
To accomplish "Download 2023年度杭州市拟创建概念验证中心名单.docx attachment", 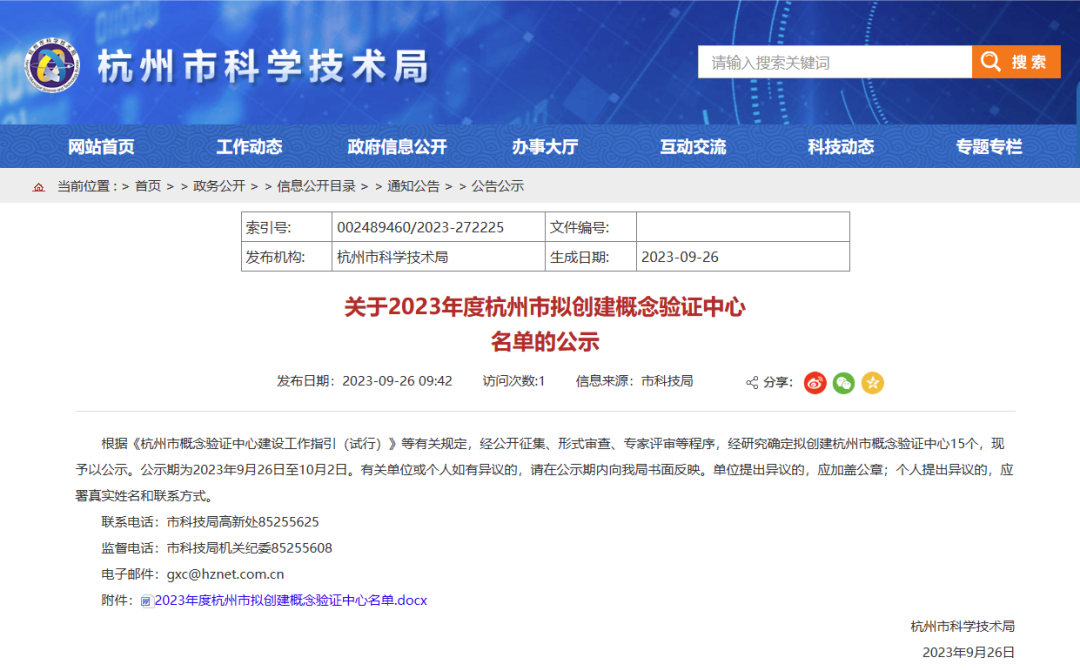I will point(291,601).
